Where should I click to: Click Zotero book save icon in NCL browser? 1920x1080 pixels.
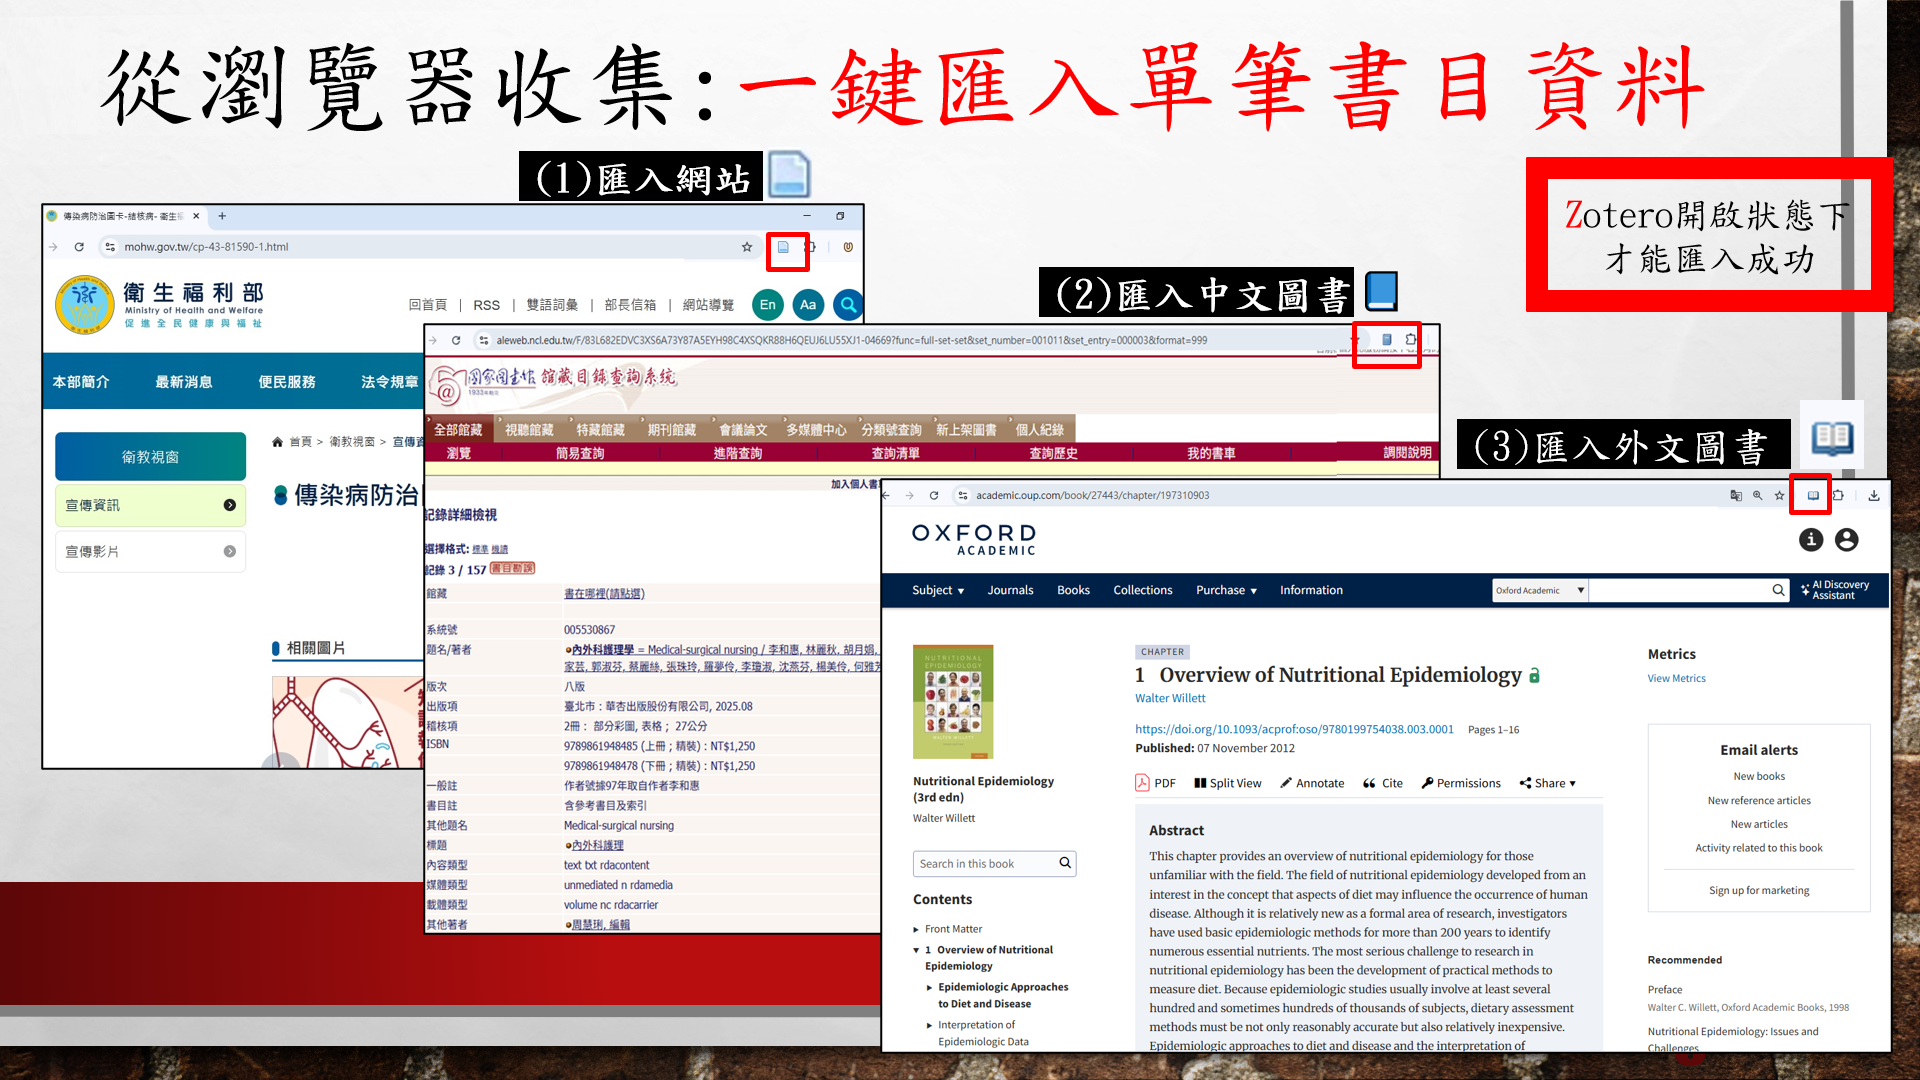pyautogui.click(x=1387, y=340)
